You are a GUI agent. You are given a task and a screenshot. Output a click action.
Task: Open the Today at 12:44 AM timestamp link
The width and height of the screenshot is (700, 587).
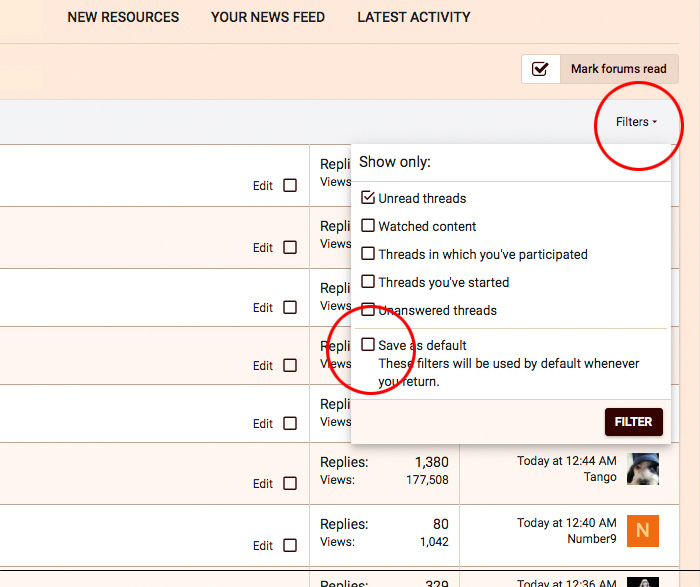click(565, 461)
